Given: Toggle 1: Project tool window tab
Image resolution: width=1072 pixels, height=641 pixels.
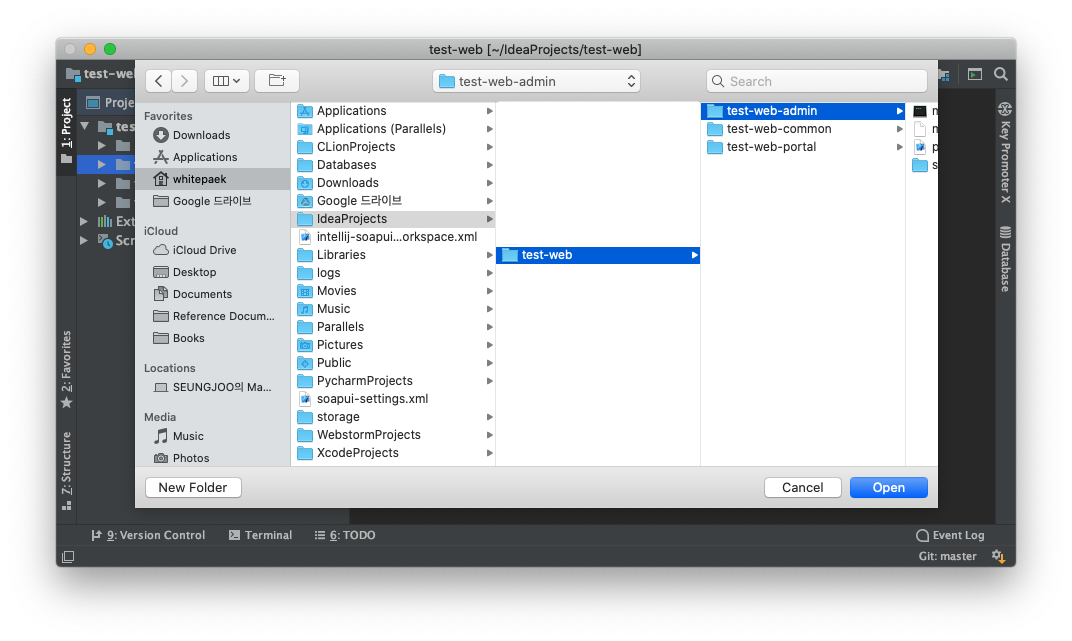Looking at the screenshot, I should click(66, 131).
